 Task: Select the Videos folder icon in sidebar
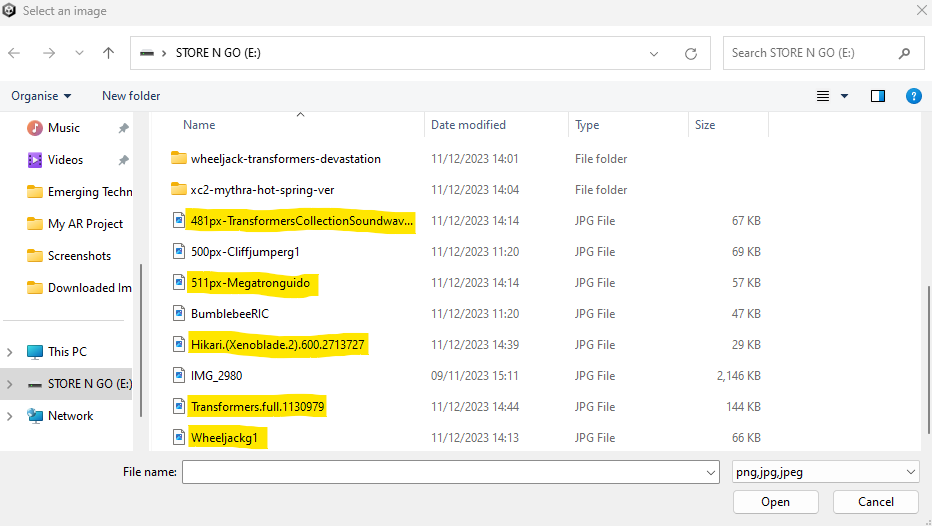point(35,160)
